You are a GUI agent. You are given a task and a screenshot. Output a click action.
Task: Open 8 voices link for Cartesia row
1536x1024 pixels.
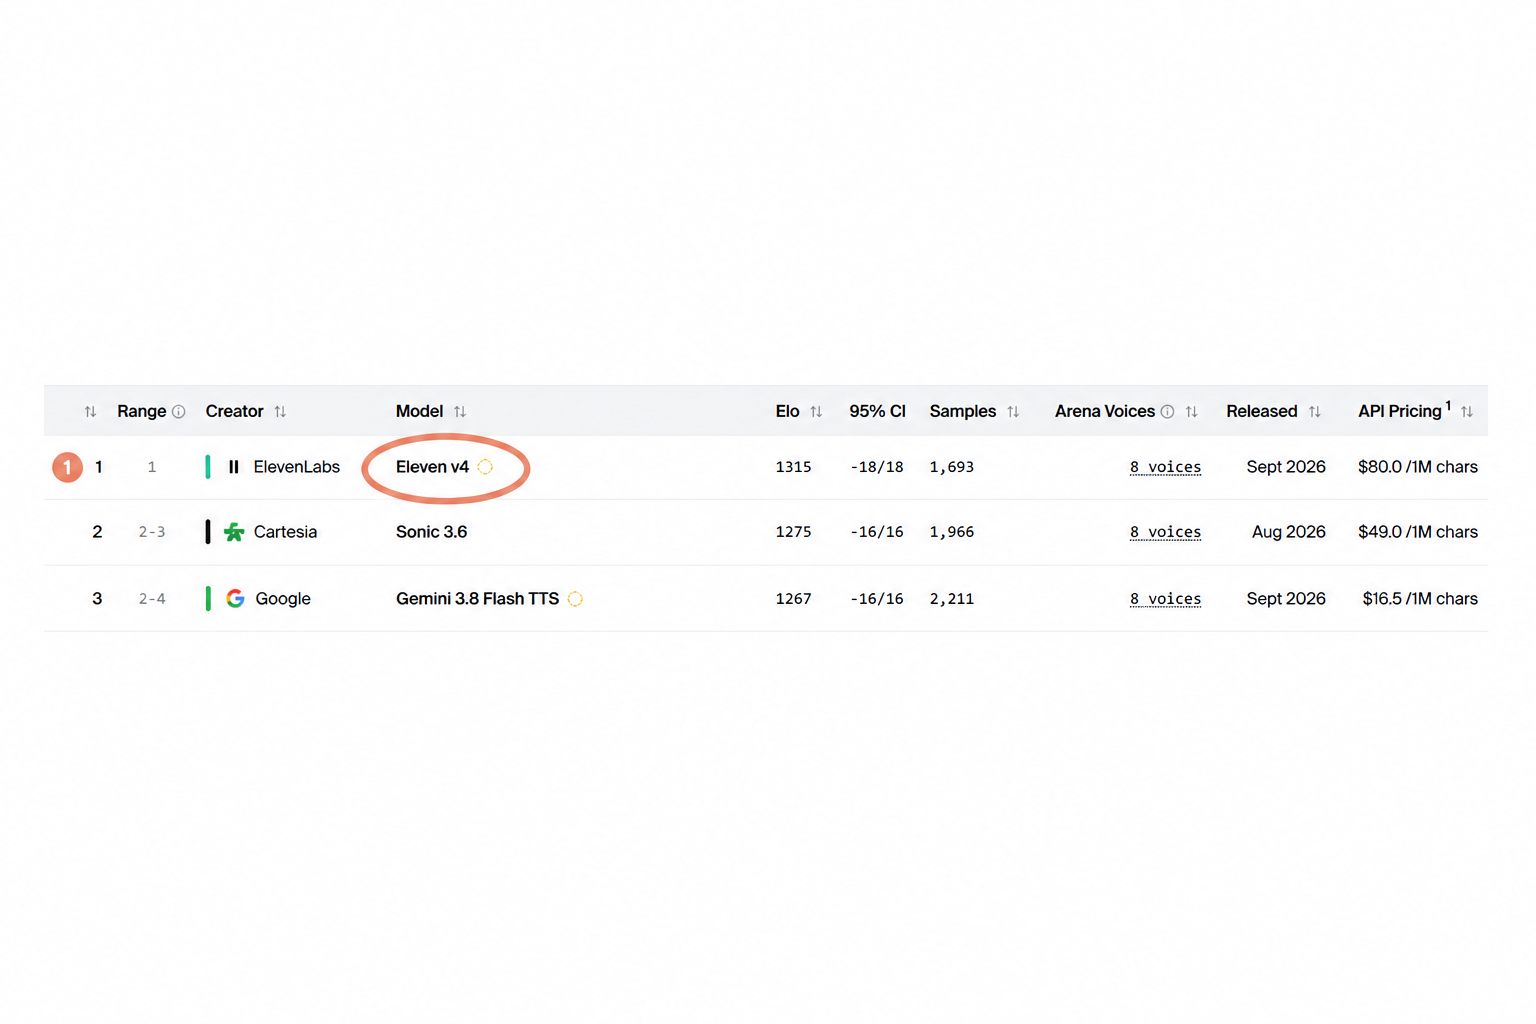click(x=1165, y=532)
